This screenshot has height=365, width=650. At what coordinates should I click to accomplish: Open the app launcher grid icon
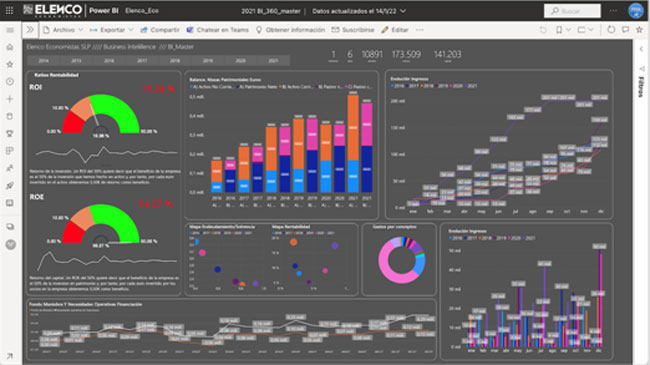pos(9,10)
